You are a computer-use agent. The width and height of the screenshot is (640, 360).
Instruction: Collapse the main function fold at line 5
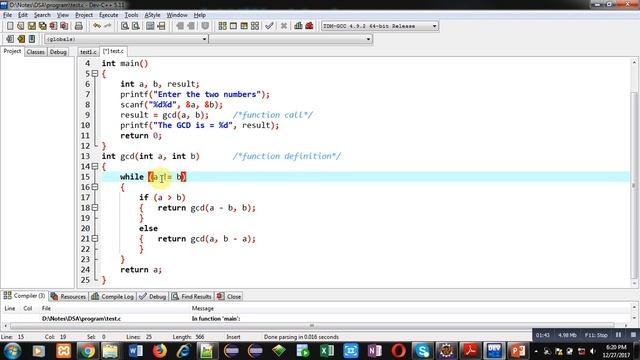95,74
